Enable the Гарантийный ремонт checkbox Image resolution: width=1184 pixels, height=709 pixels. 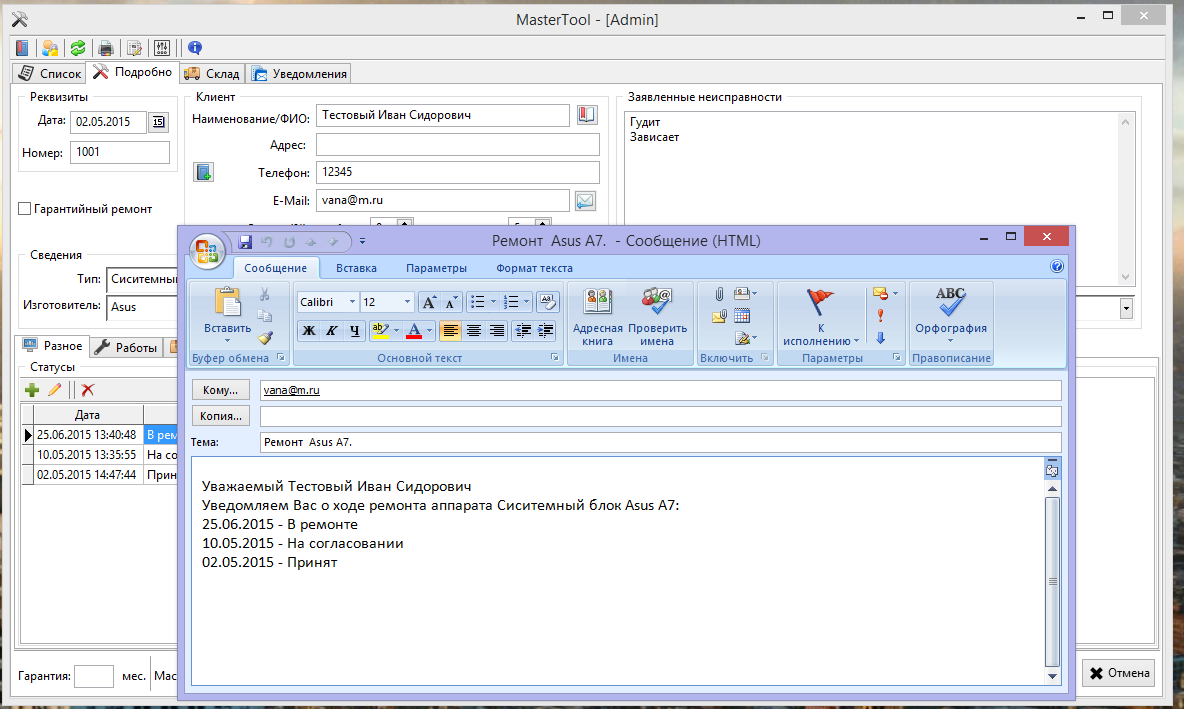(25, 208)
